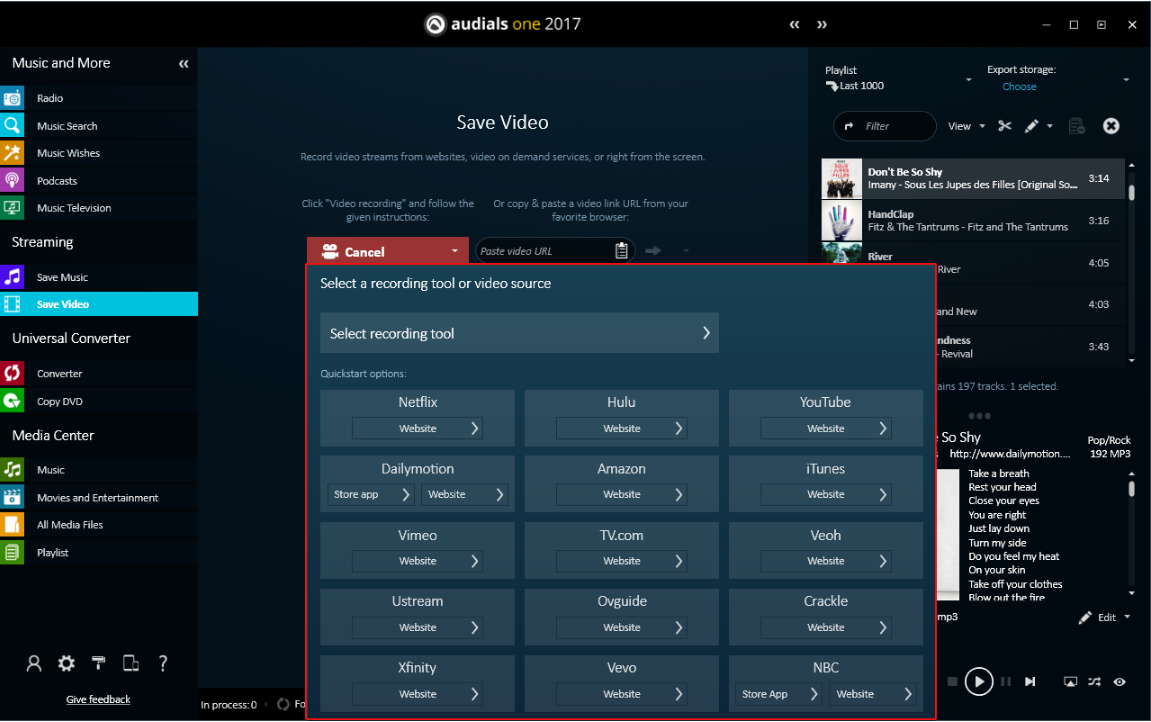Open the View dropdown in the playlist toolbar
Image resolution: width=1151 pixels, height=722 pixels.
point(966,126)
